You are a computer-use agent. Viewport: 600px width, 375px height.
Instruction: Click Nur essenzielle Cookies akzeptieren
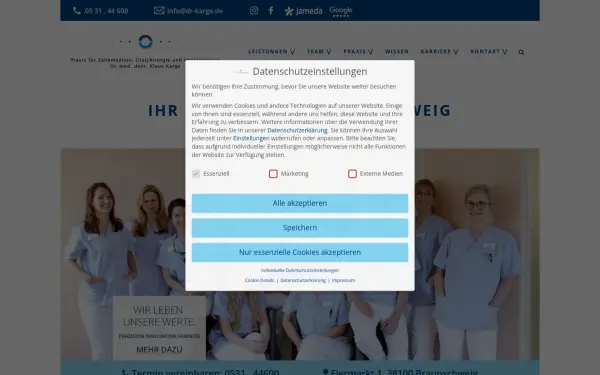click(300, 252)
